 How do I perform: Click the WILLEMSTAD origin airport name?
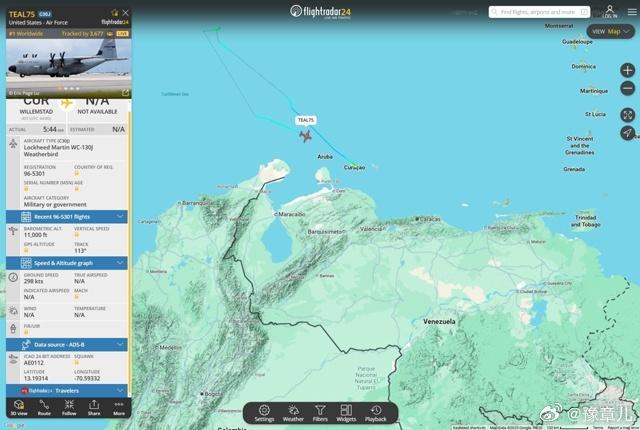36,111
